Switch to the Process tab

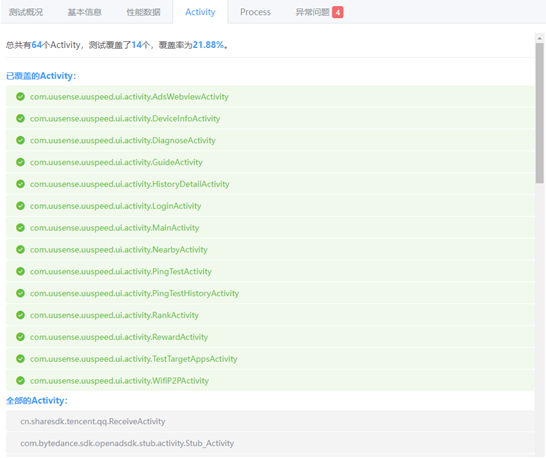[255, 12]
